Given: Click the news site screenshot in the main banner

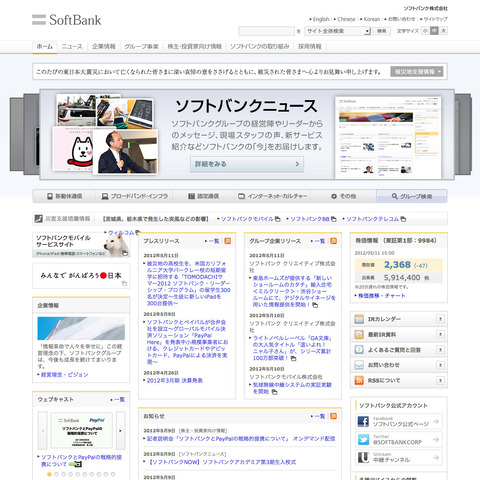Looking at the screenshot, I should [388, 137].
